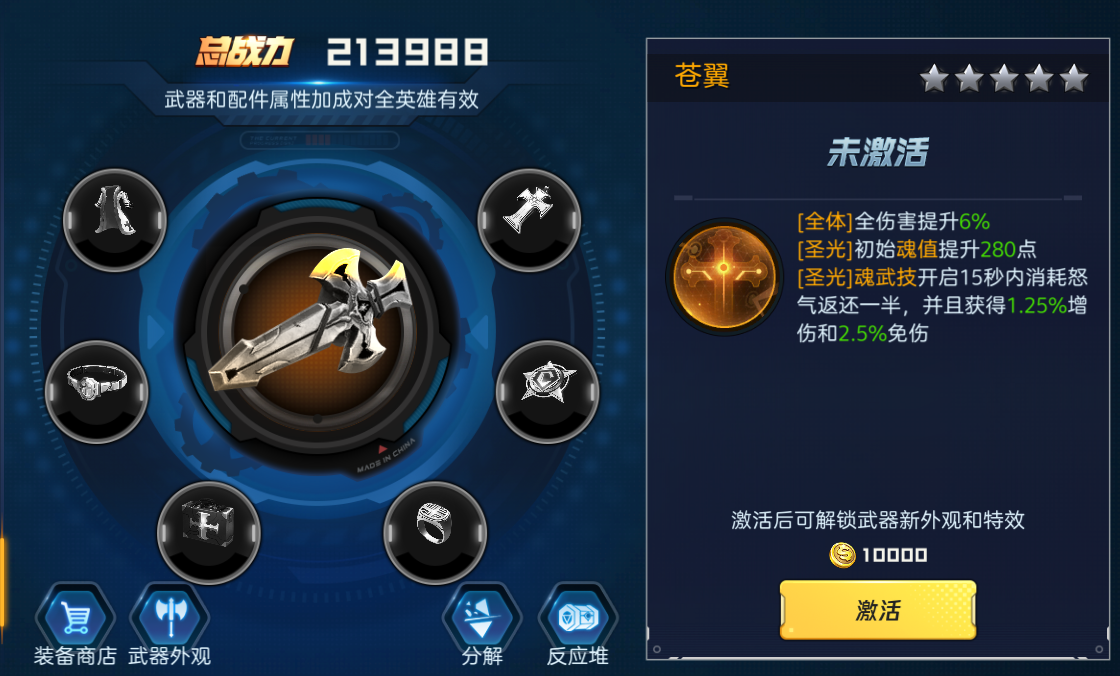Viewport: 1120px width, 676px height.
Task: Open the 装备商店 equipment shop
Action: [x=75, y=625]
